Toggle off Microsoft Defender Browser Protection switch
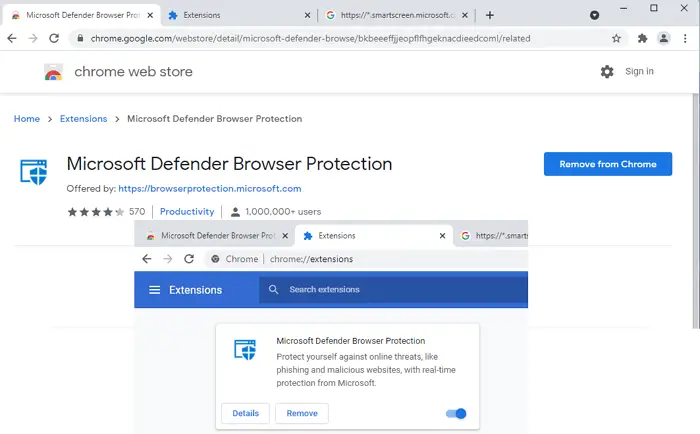The height and width of the screenshot is (434, 700). pos(456,413)
